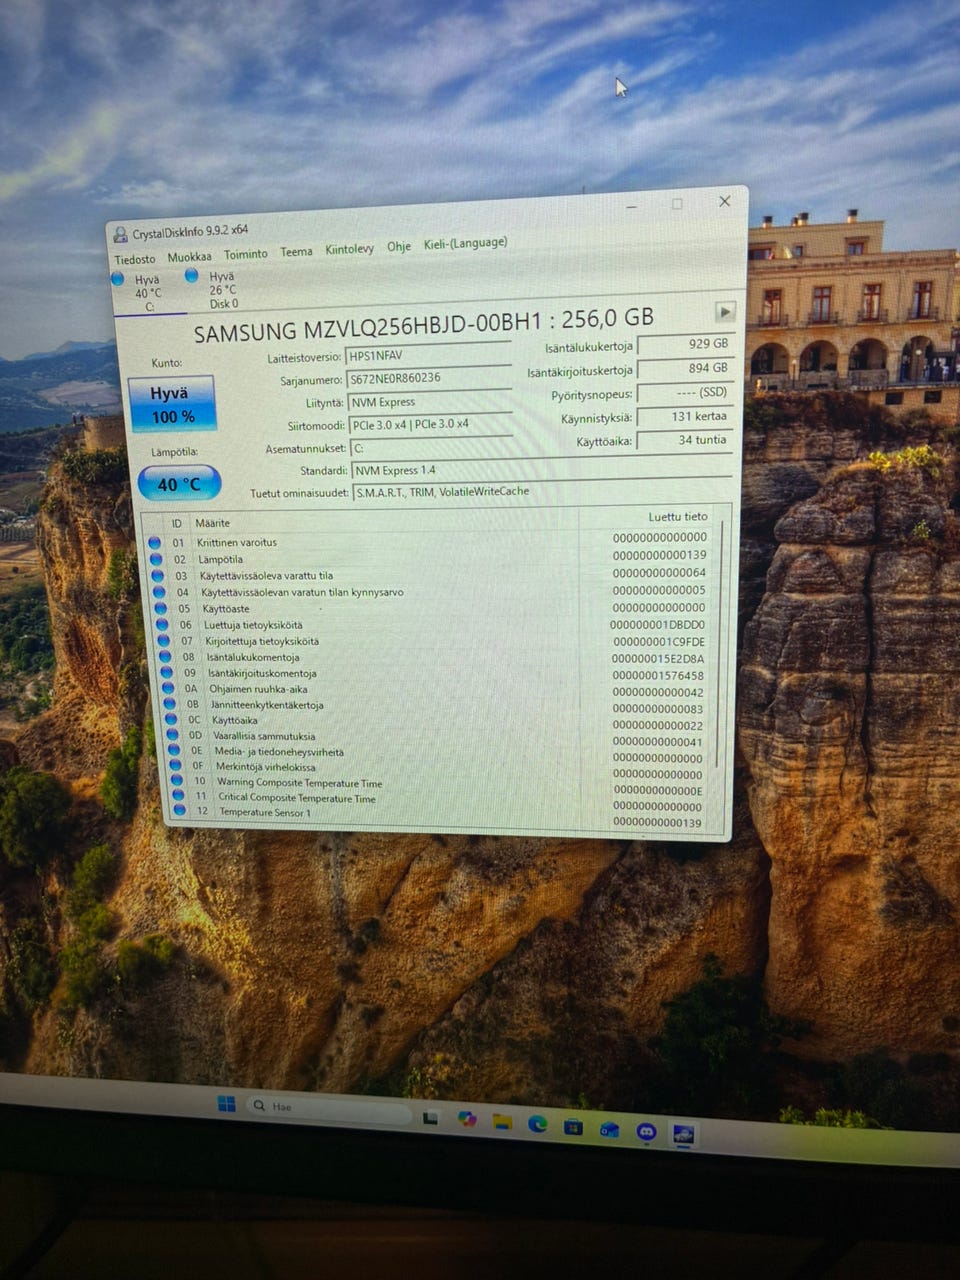This screenshot has height=1280, width=960.
Task: Click status dot for Käyttöaste row
Action: (x=160, y=608)
